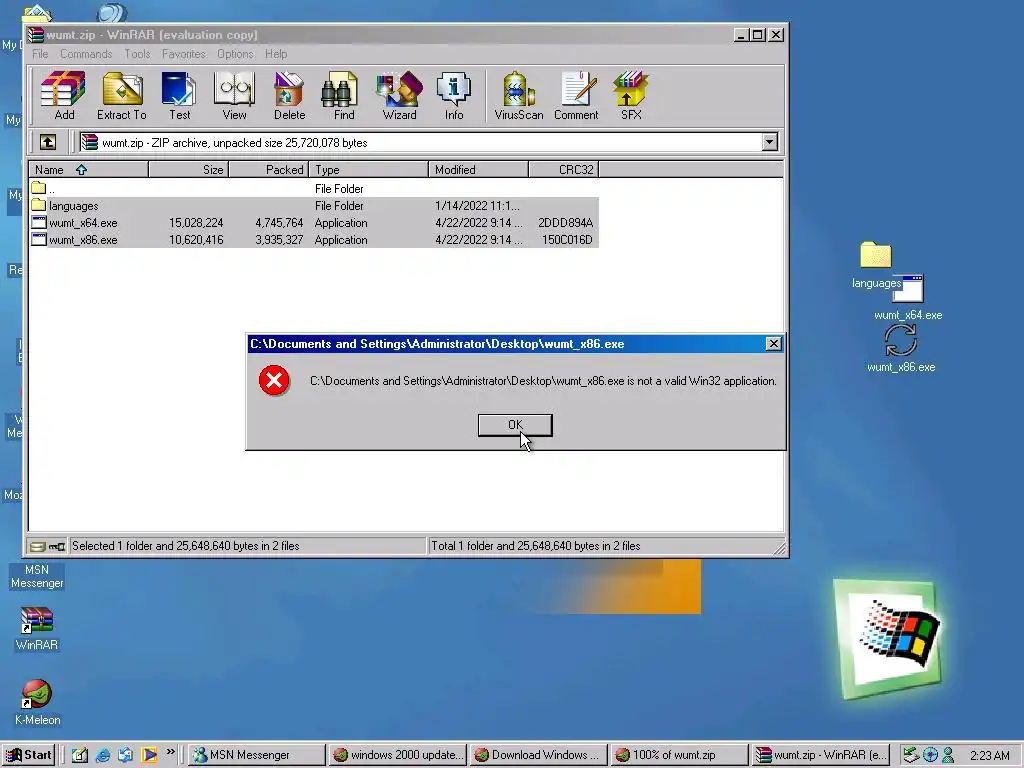Image resolution: width=1024 pixels, height=768 pixels.
Task: Open the View tool in WinRAR toolbar
Action: 234,96
